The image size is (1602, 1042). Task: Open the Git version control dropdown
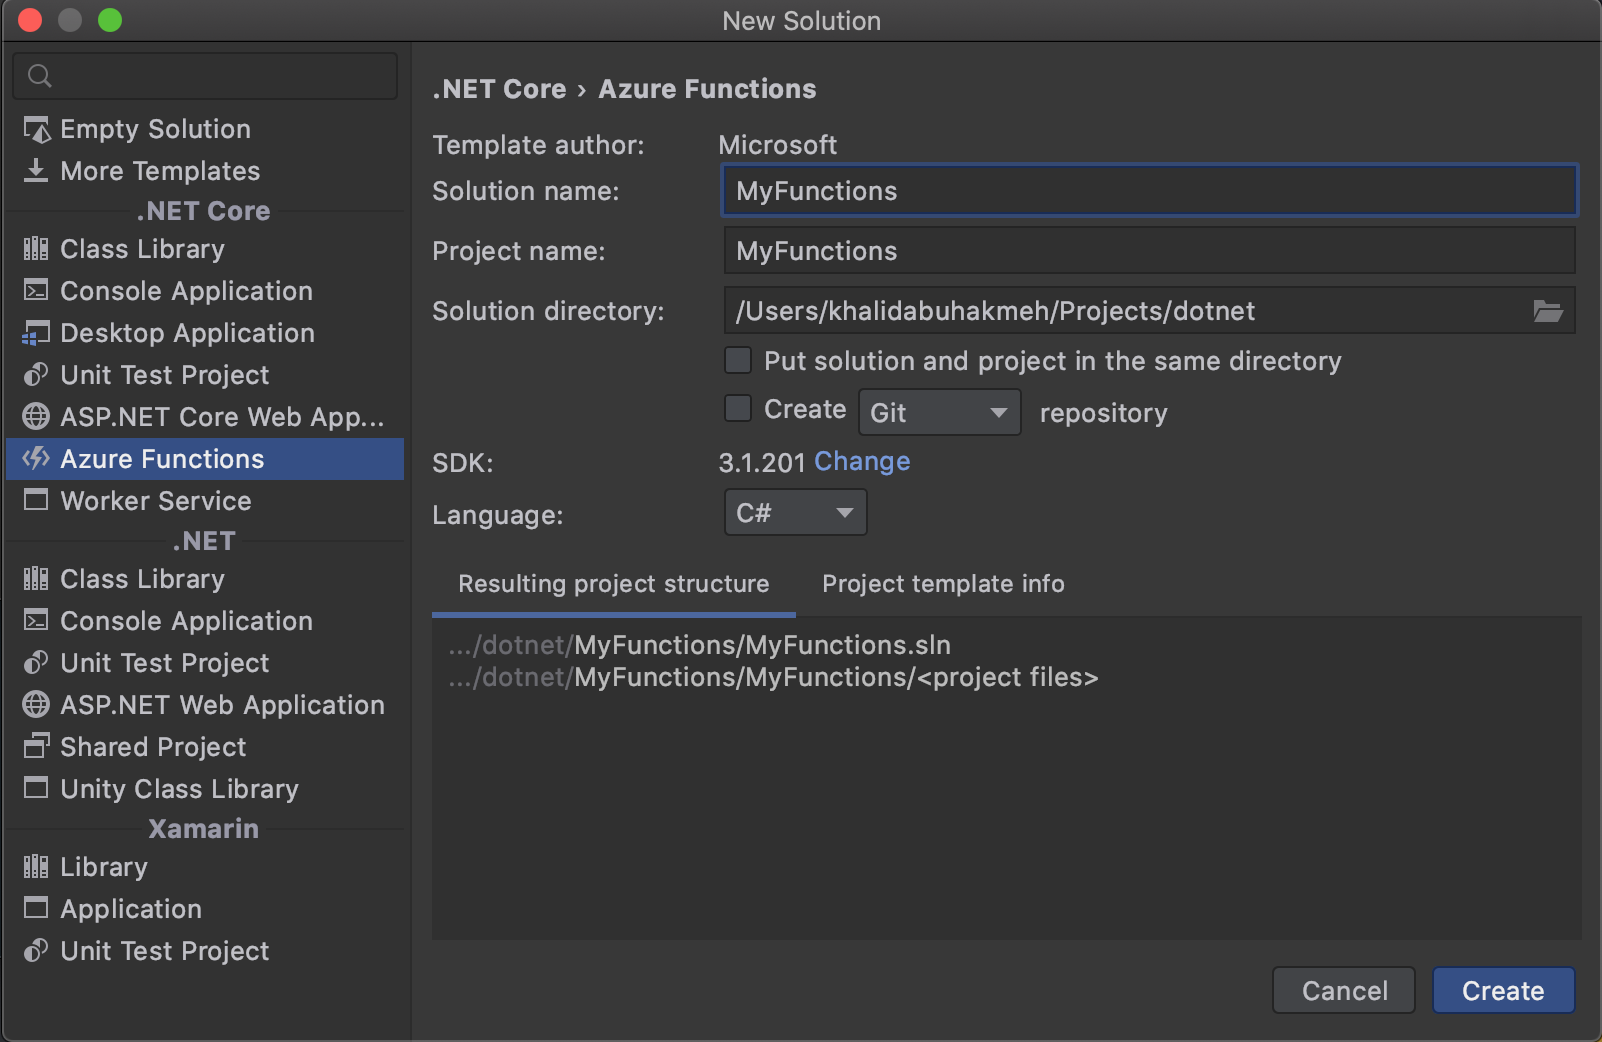coord(940,412)
